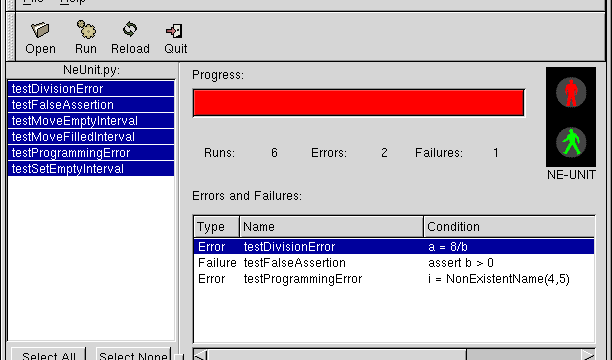This screenshot has width=612, height=360.
Task: Select testDivisionError in the test list
Action: [91, 89]
